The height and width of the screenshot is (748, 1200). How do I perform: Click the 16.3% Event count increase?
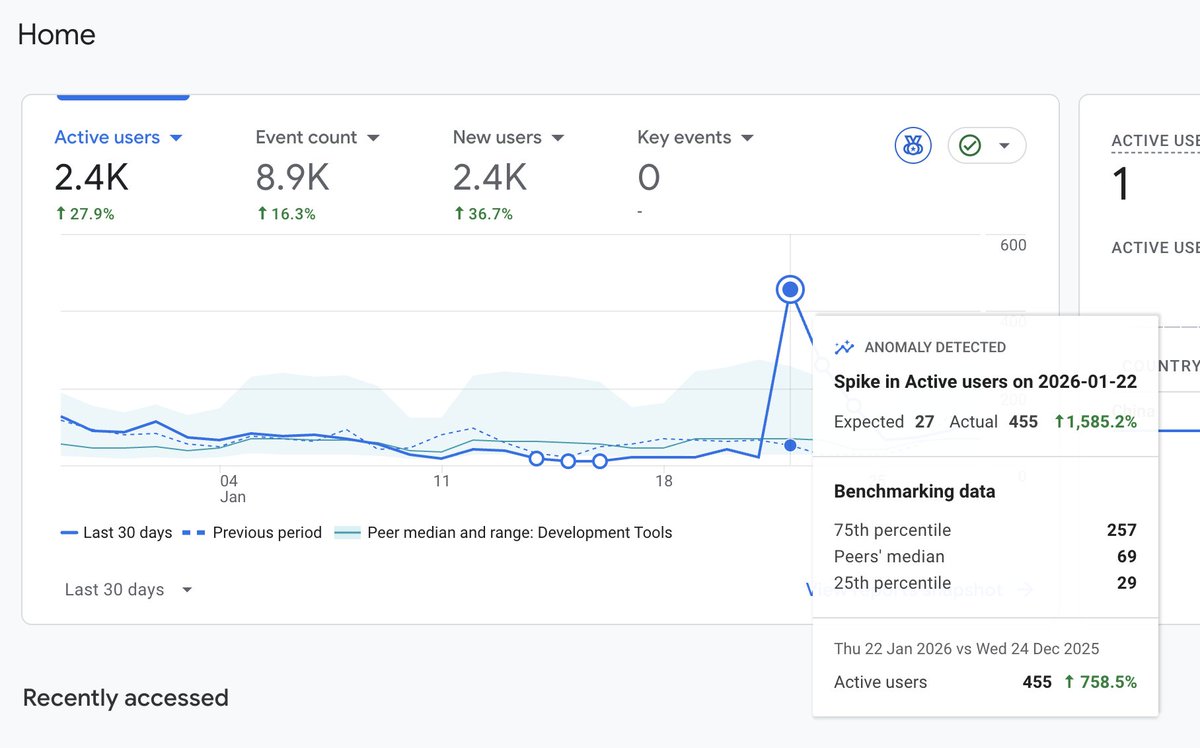[286, 213]
